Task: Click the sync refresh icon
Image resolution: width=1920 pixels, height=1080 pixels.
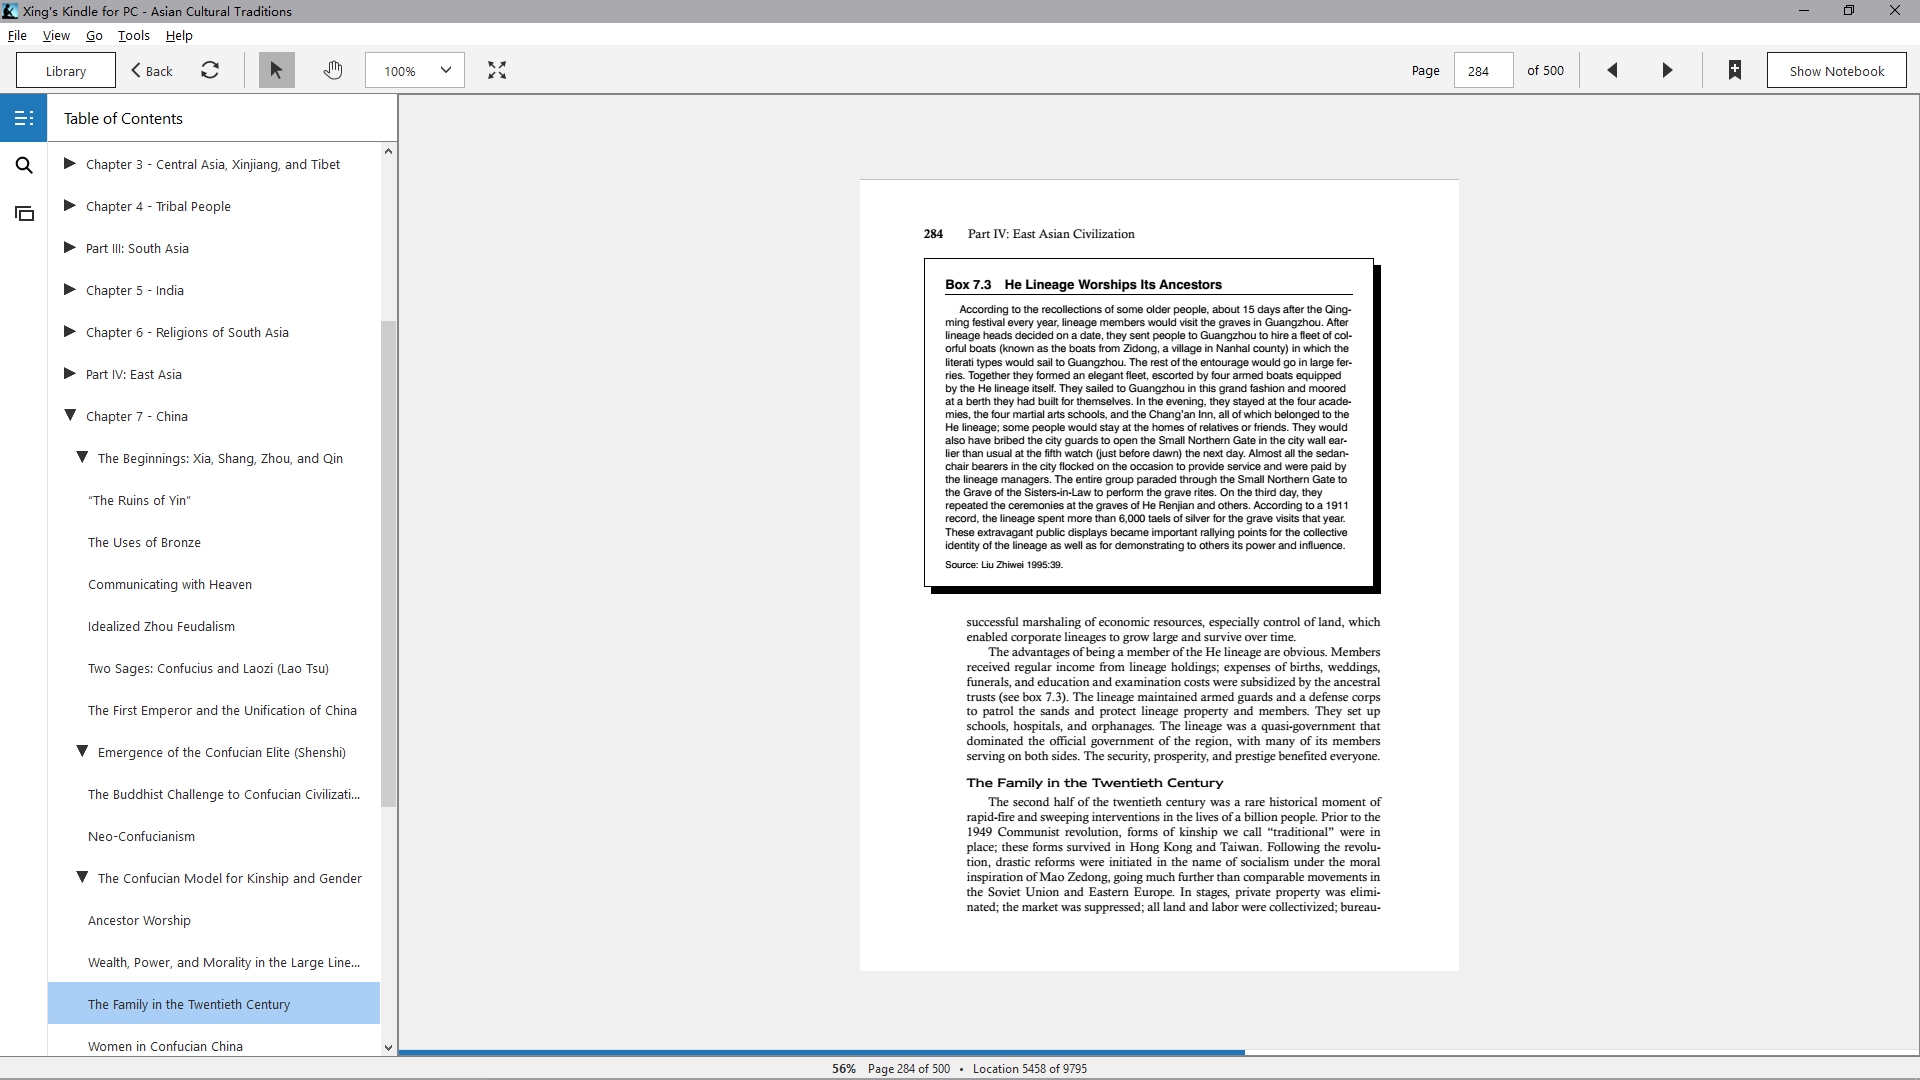Action: point(210,70)
